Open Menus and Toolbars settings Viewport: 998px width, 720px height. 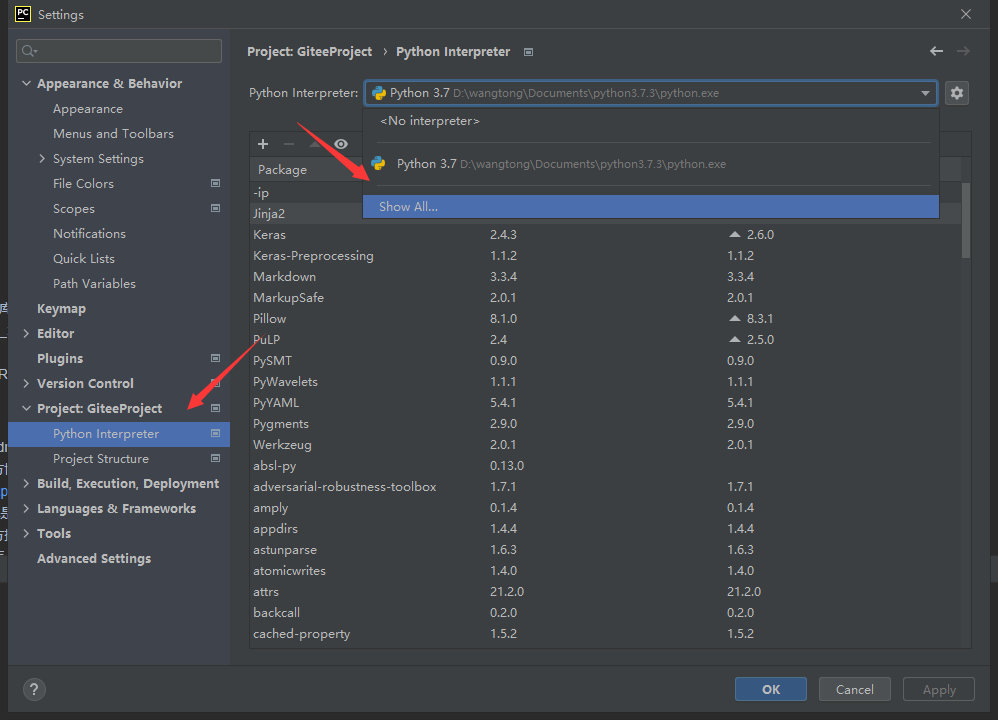click(113, 134)
